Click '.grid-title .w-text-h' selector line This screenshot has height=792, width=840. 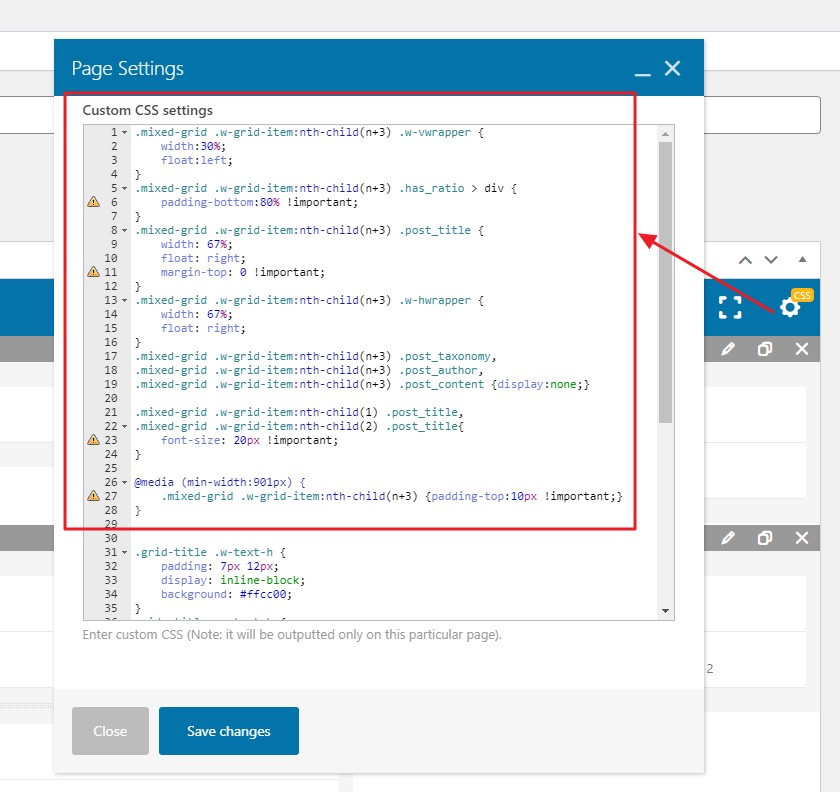204,552
